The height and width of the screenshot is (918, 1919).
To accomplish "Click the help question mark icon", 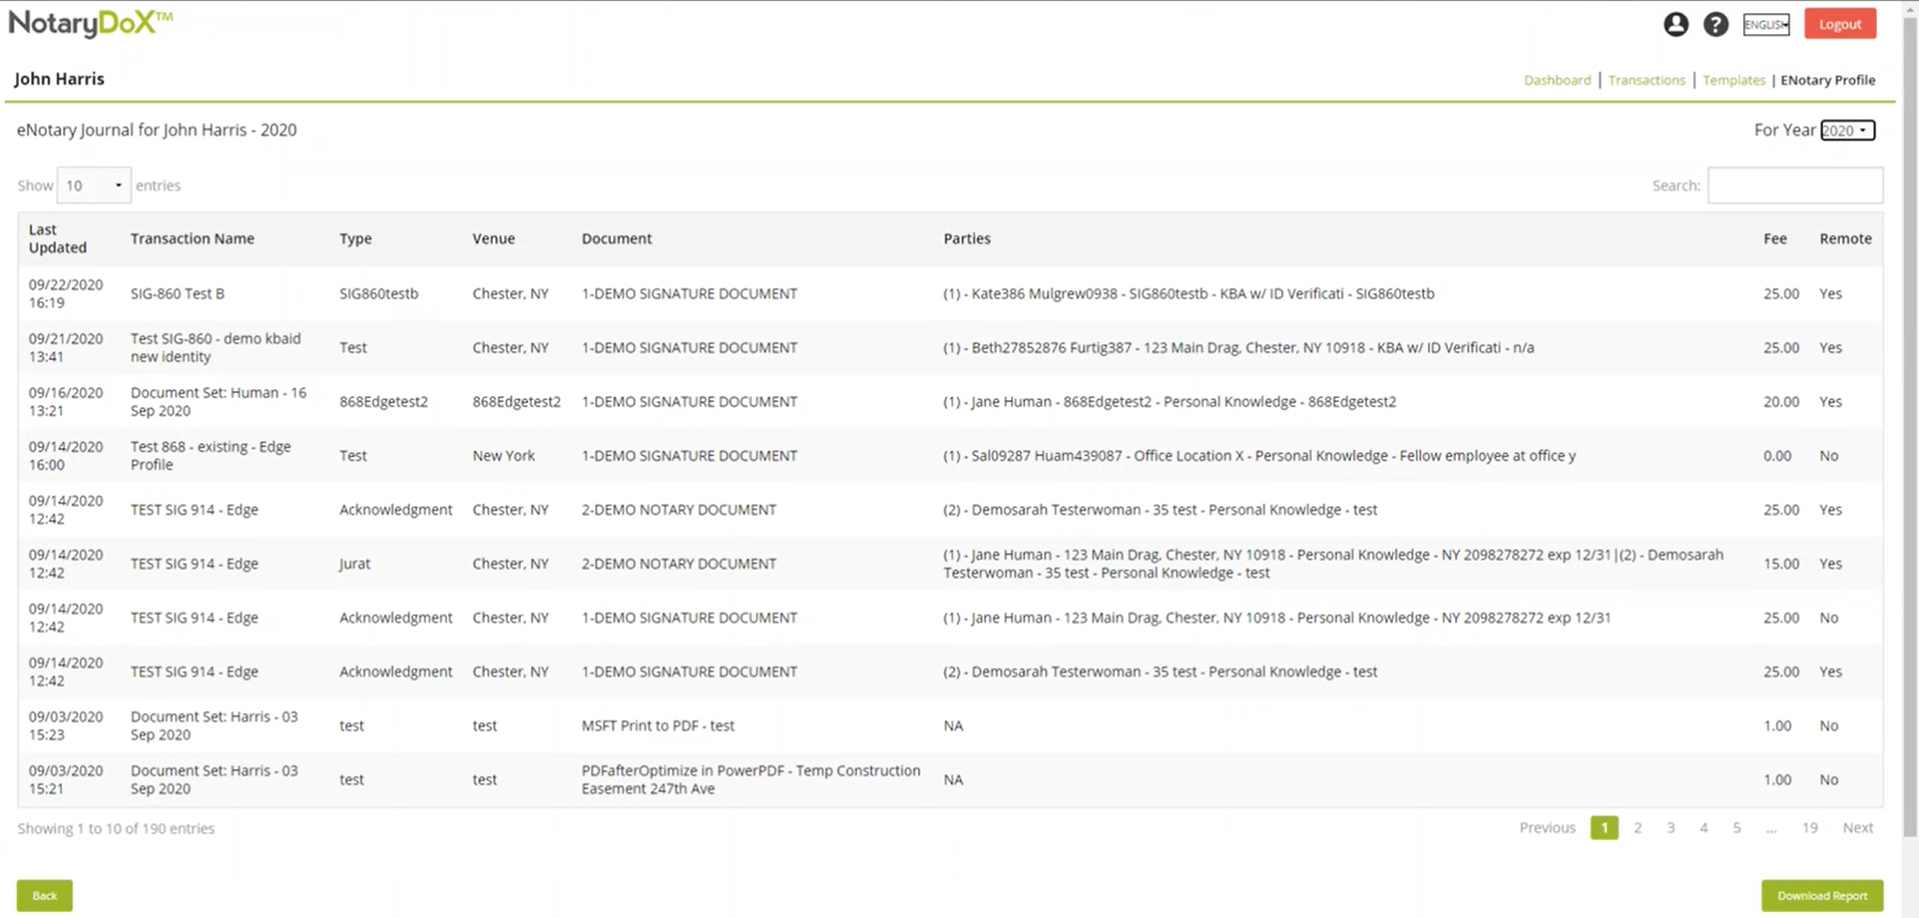I will coord(1716,24).
